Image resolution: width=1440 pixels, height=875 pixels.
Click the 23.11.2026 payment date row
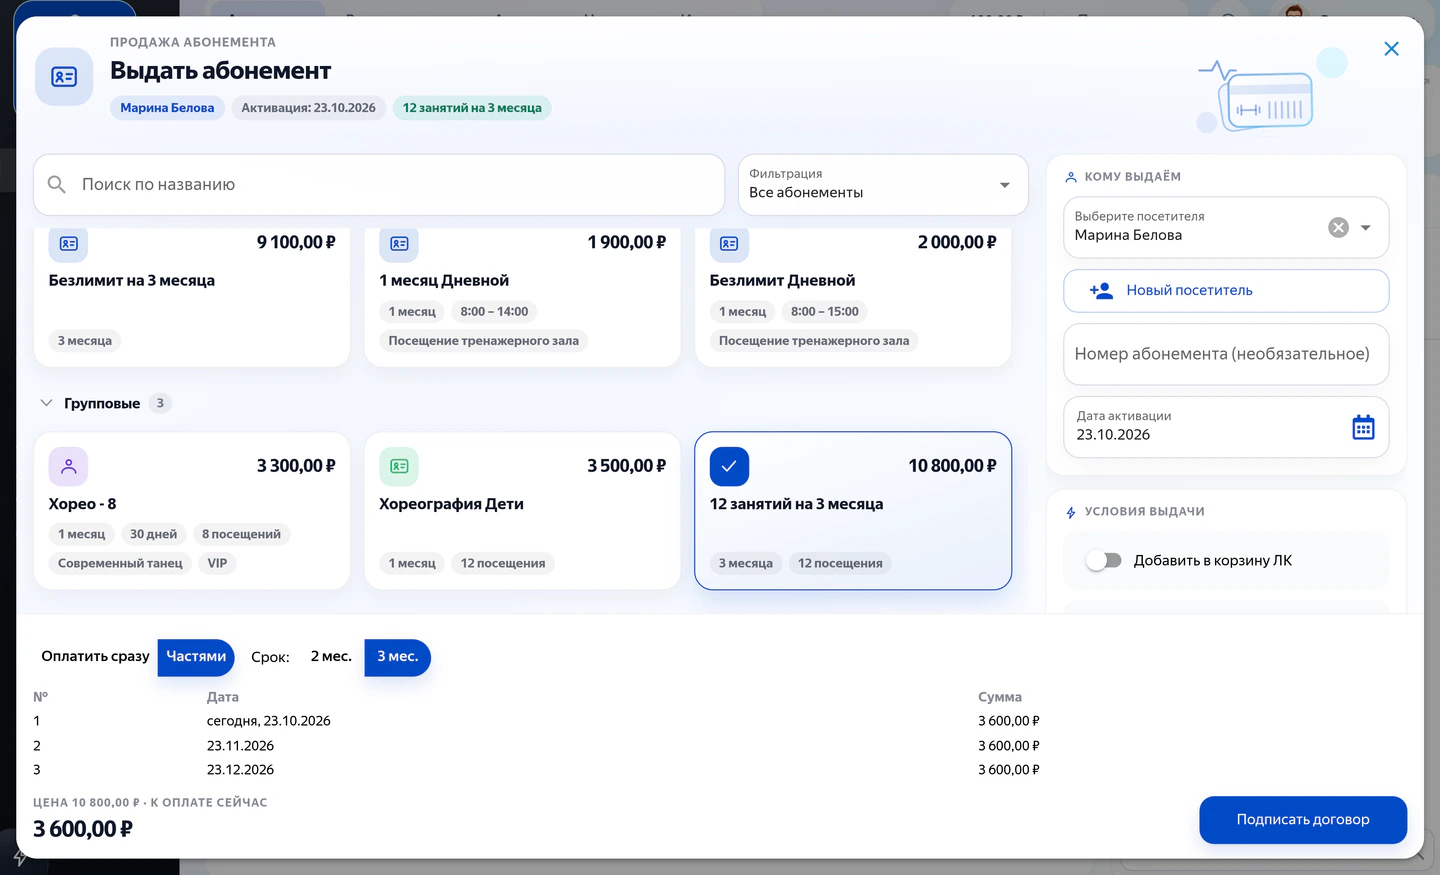[536, 746]
